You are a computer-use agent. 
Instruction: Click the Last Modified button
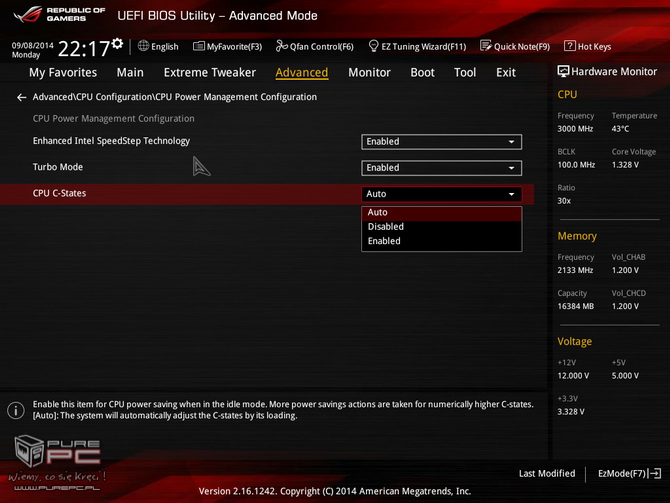coord(547,474)
